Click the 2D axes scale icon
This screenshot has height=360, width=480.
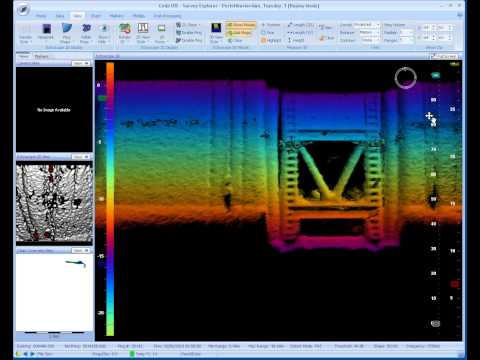[143, 29]
